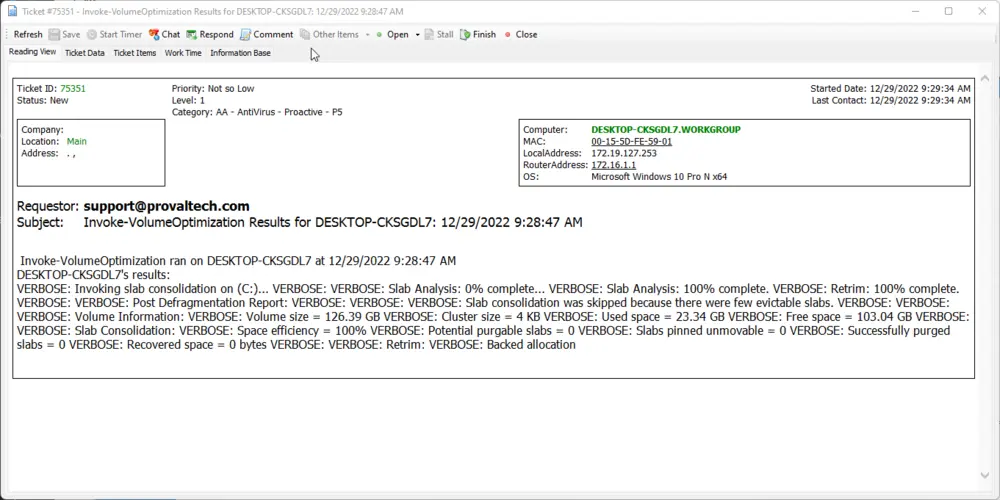
Task: Expand the Open status dropdown arrow
Action: click(417, 34)
